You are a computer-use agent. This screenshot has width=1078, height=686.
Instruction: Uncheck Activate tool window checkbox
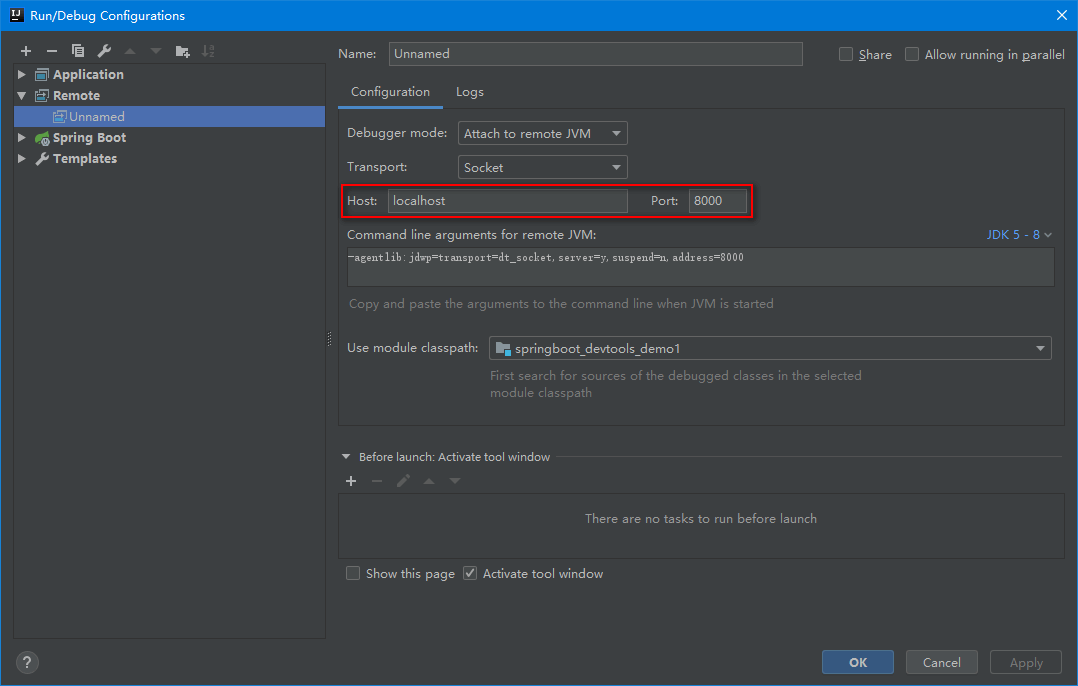coord(470,573)
